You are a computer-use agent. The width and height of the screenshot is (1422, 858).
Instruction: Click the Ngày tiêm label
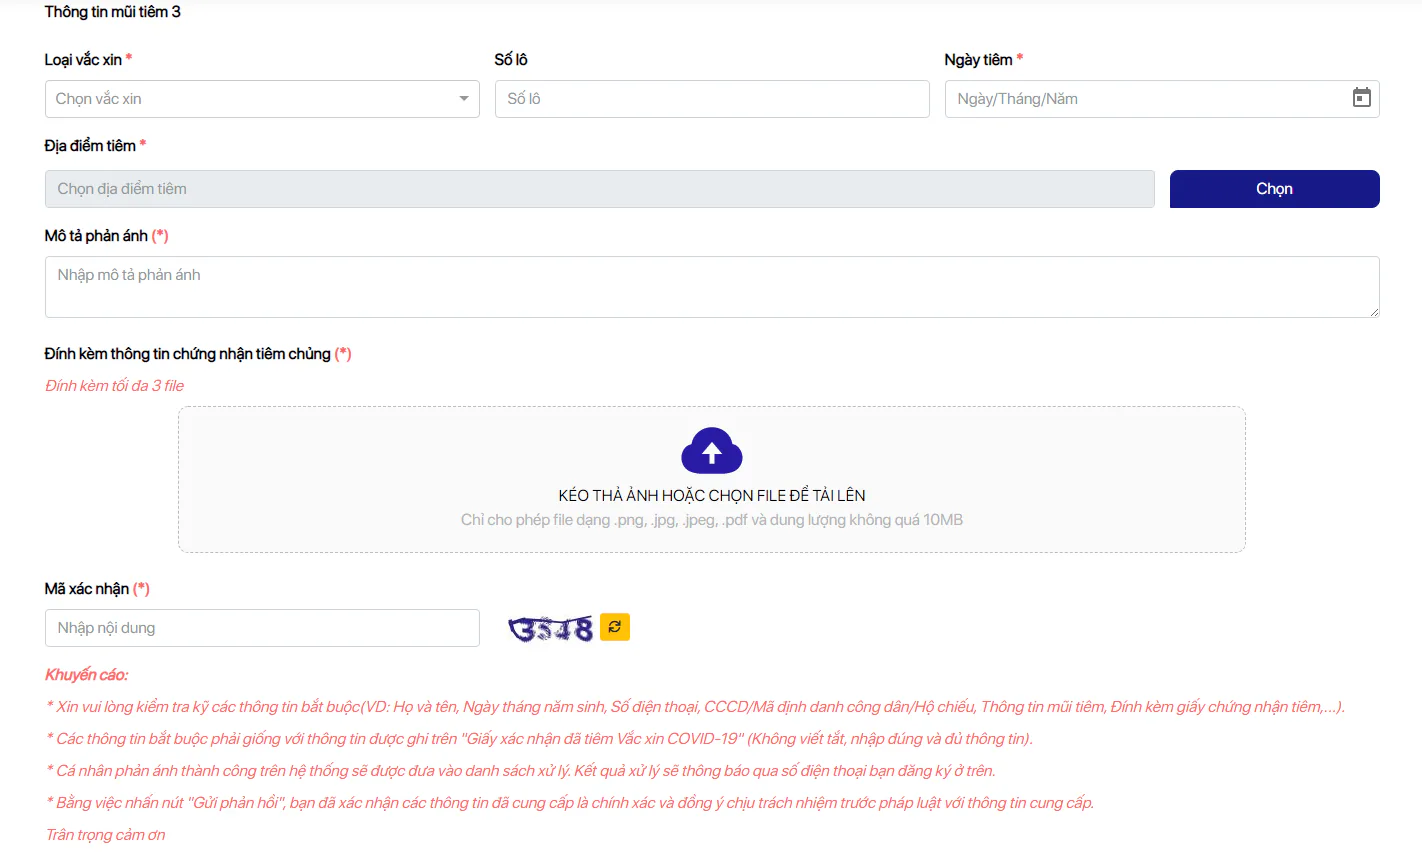(978, 60)
